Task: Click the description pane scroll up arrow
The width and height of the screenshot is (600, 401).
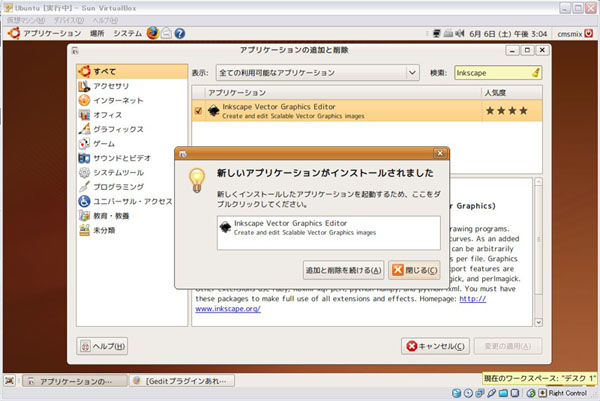Action: tap(538, 181)
